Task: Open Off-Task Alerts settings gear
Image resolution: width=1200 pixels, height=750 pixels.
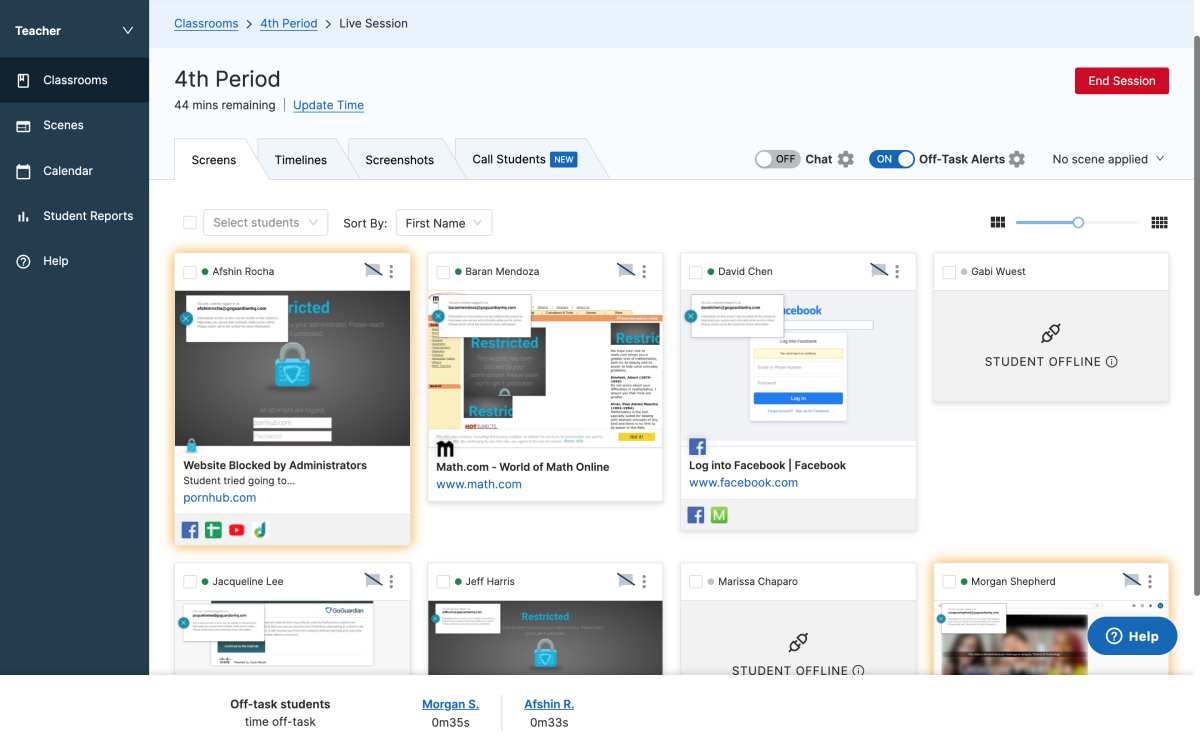Action: [1017, 159]
